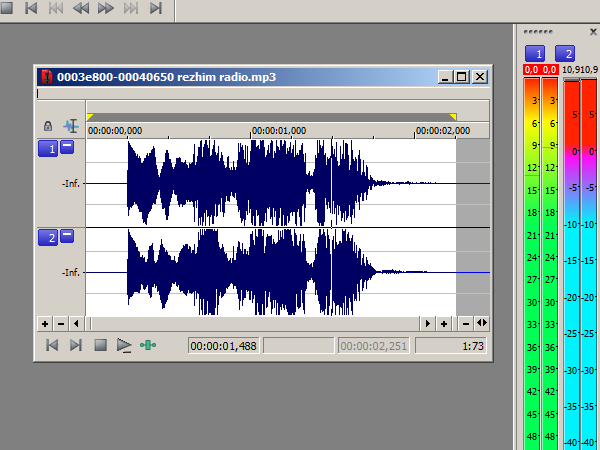Go to end in the main transport toolbar
The image size is (600, 450).
point(155,8)
